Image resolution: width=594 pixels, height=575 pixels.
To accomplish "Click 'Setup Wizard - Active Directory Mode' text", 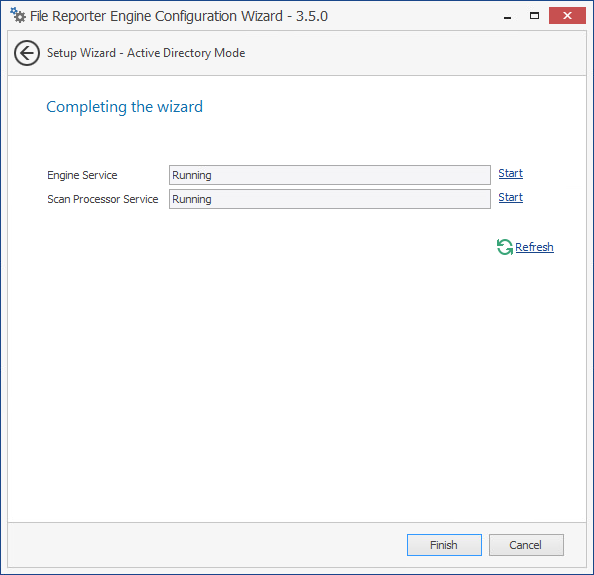I will [146, 53].
